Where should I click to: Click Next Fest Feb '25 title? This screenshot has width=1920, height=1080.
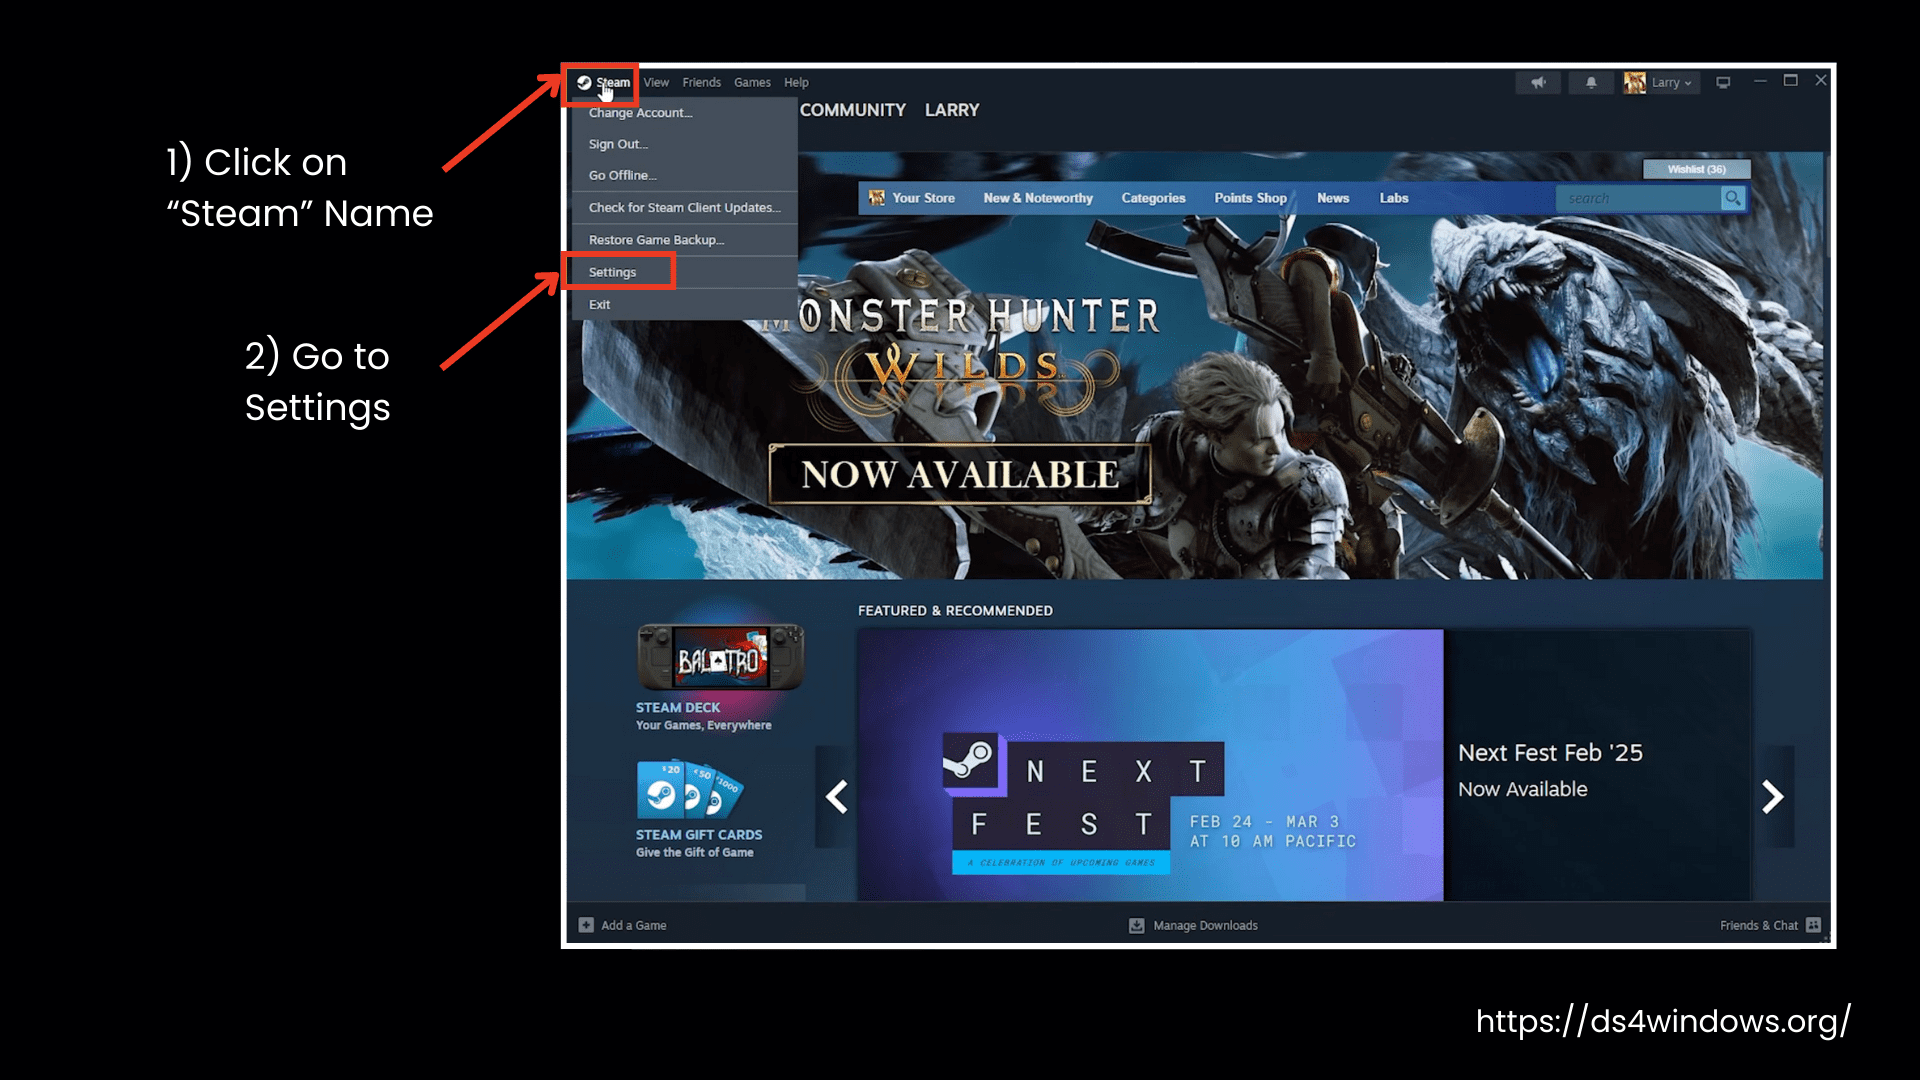click(1550, 752)
